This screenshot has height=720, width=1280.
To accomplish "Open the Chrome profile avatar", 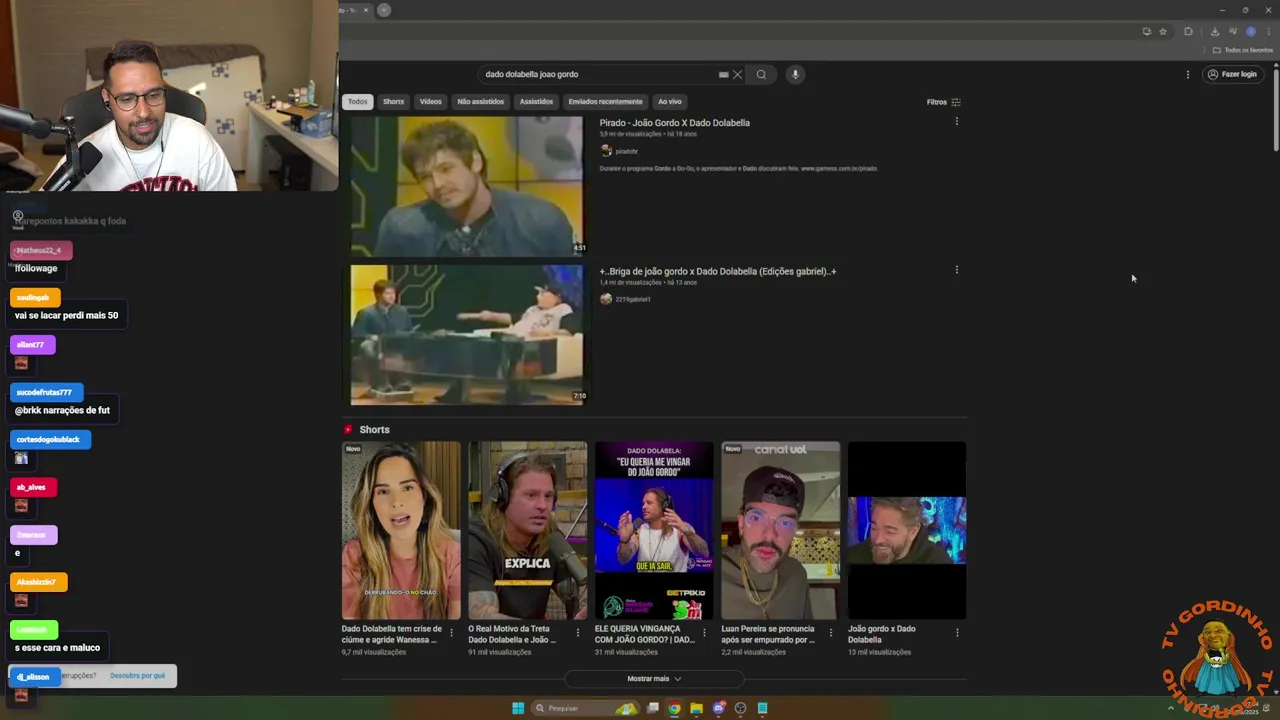I will coord(1250,31).
